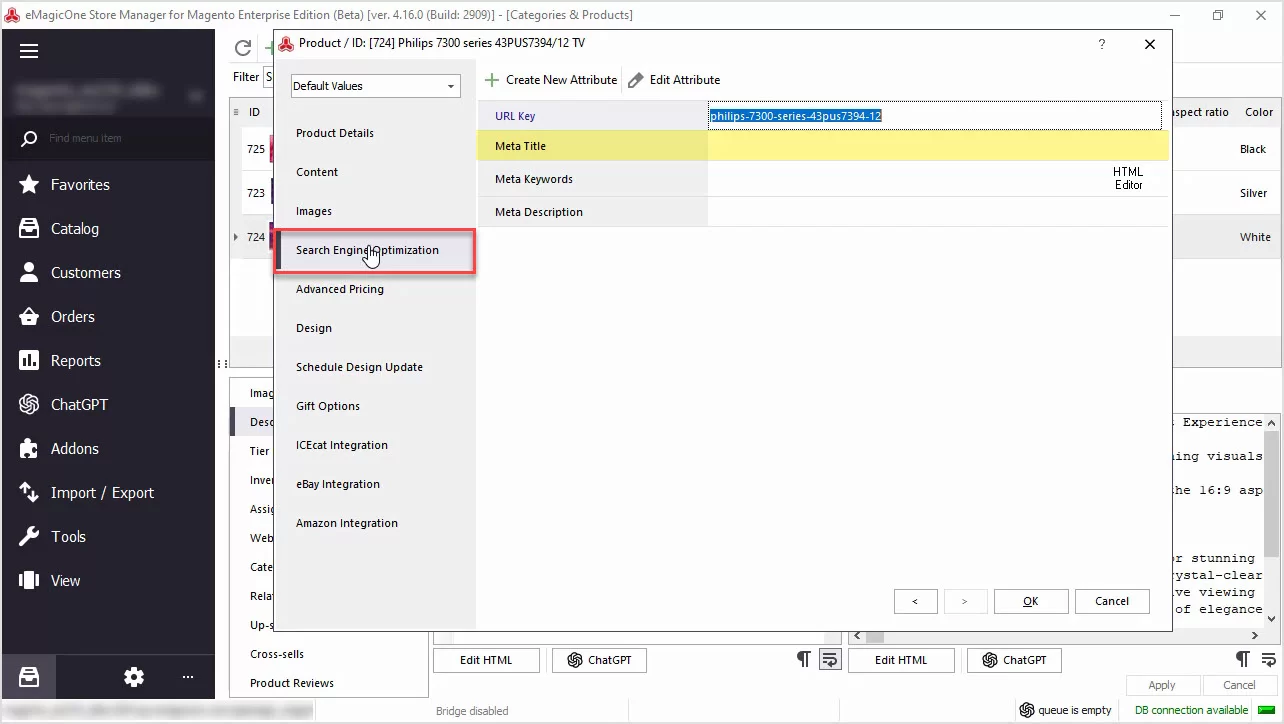Click the ChatGPT logo icon in sidebar

click(x=30, y=405)
